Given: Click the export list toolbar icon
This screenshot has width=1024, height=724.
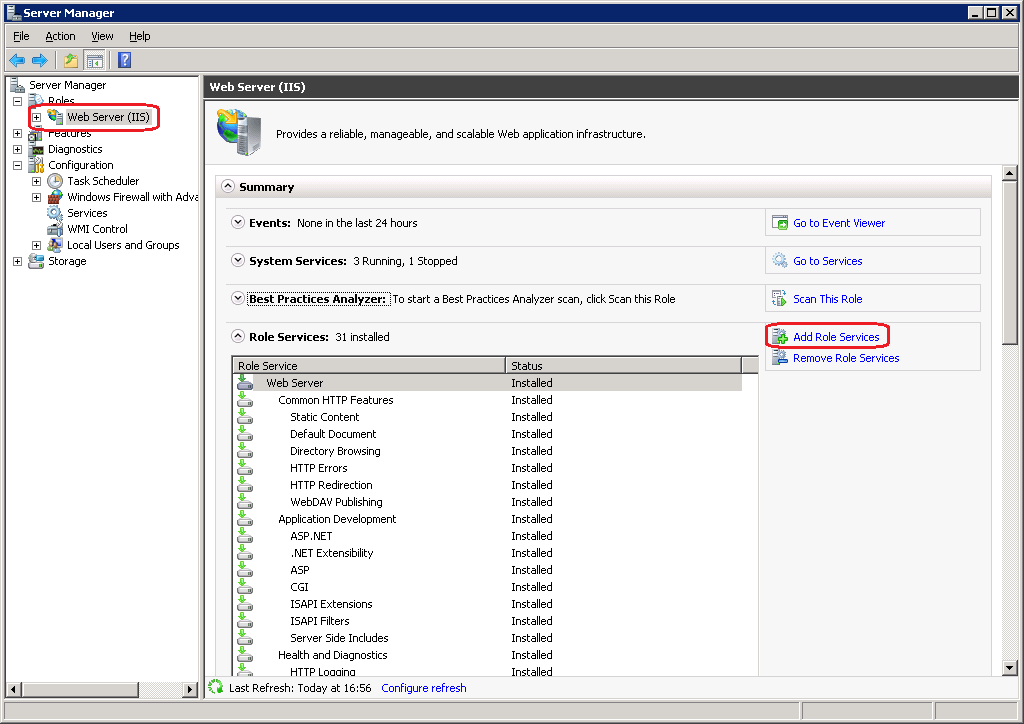Looking at the screenshot, I should tap(70, 60).
